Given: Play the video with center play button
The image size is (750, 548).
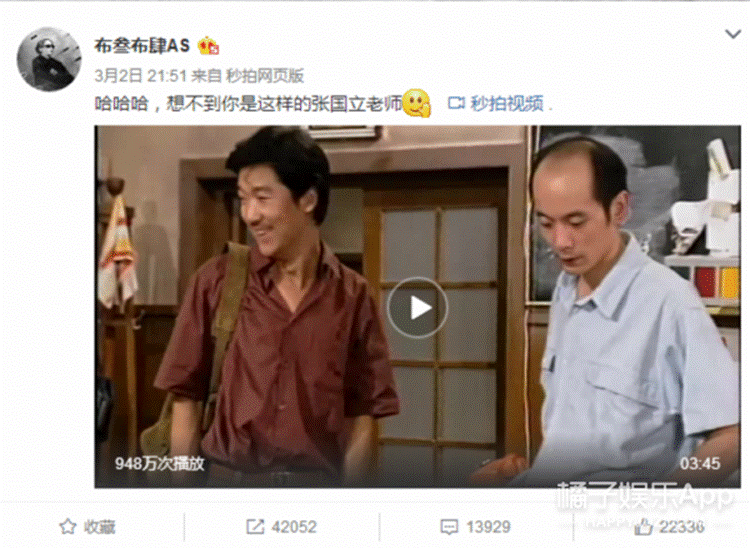Looking at the screenshot, I should (417, 307).
